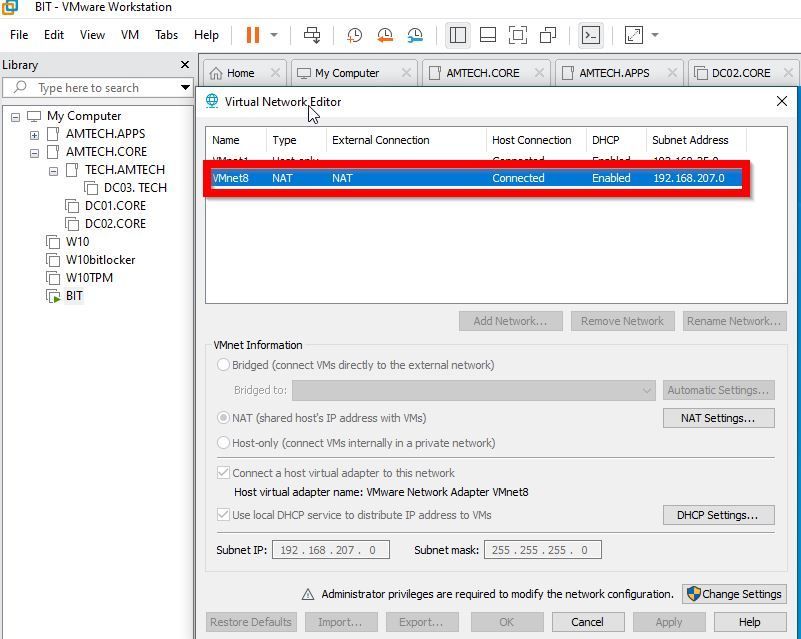Close the My Computer tab

(406, 73)
